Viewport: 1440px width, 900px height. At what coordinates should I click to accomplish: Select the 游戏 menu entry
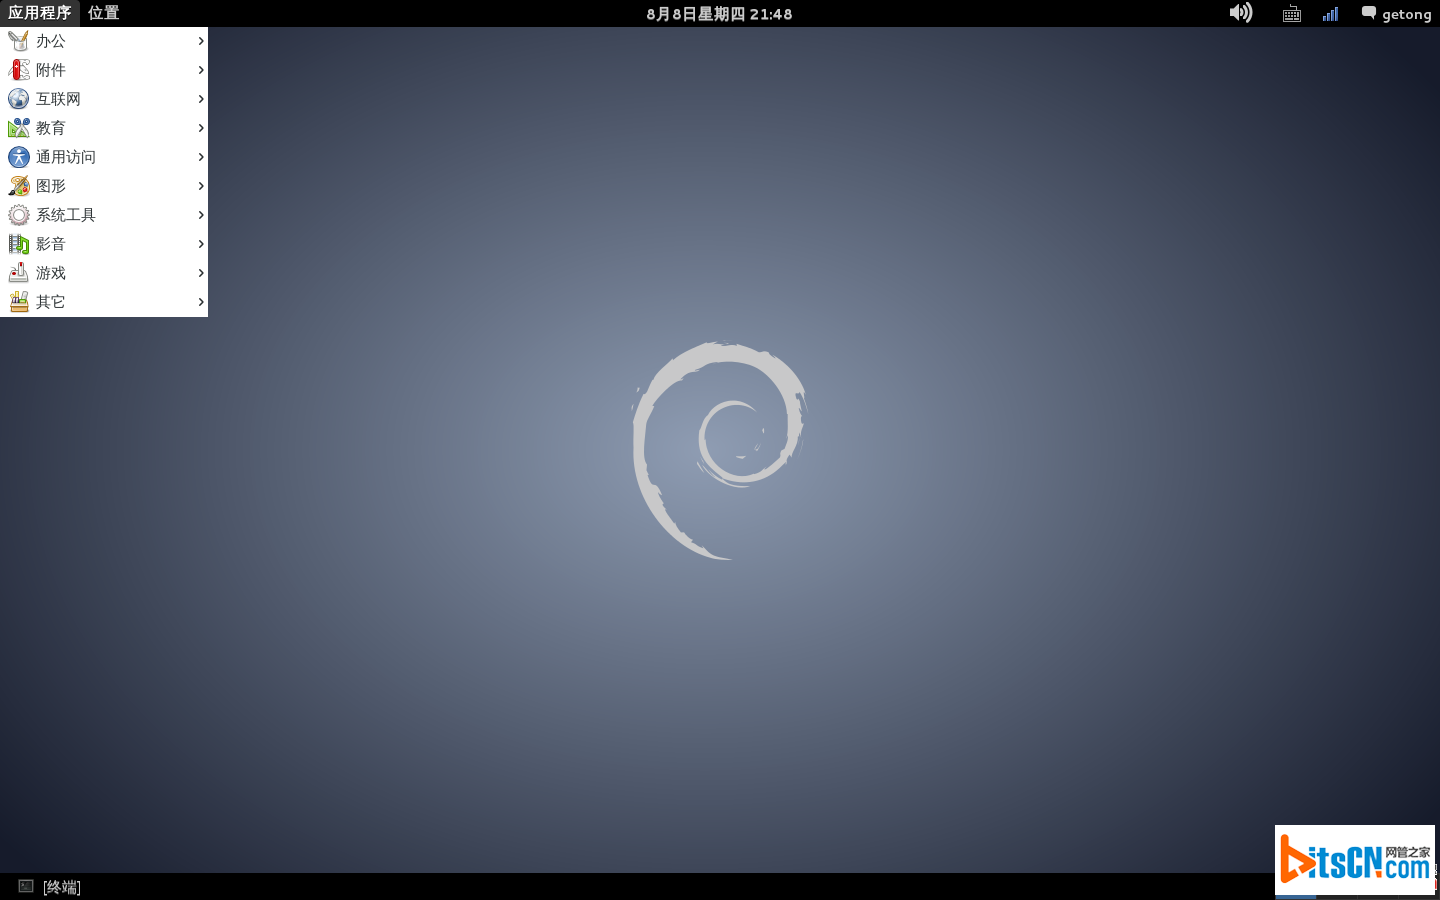coord(104,273)
